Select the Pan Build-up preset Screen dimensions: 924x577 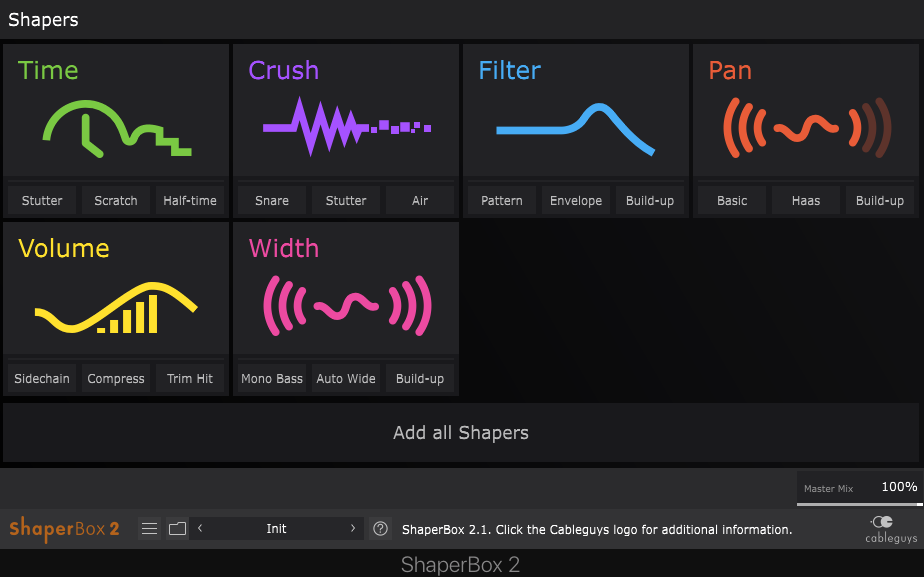tap(880, 200)
